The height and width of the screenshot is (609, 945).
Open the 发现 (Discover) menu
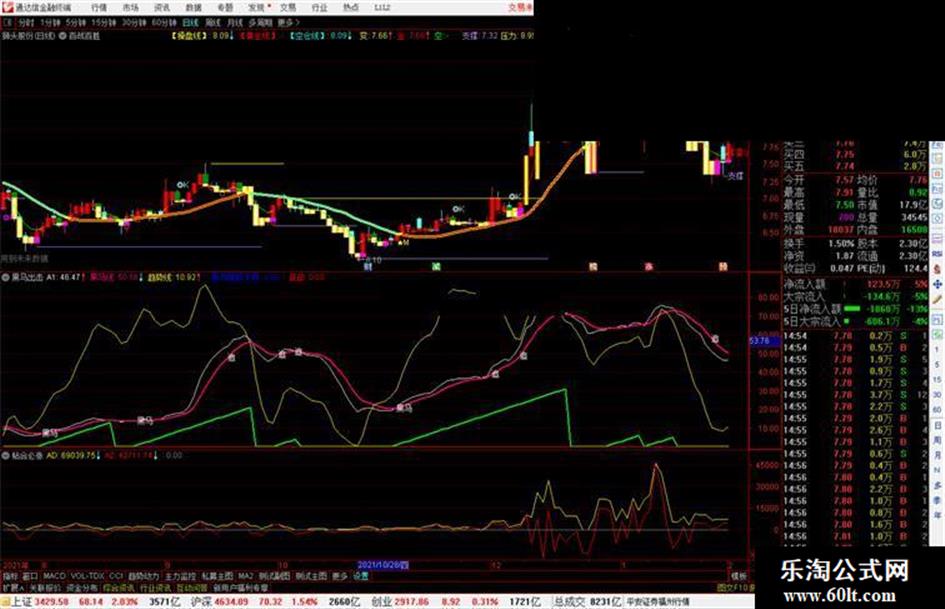pos(256,8)
